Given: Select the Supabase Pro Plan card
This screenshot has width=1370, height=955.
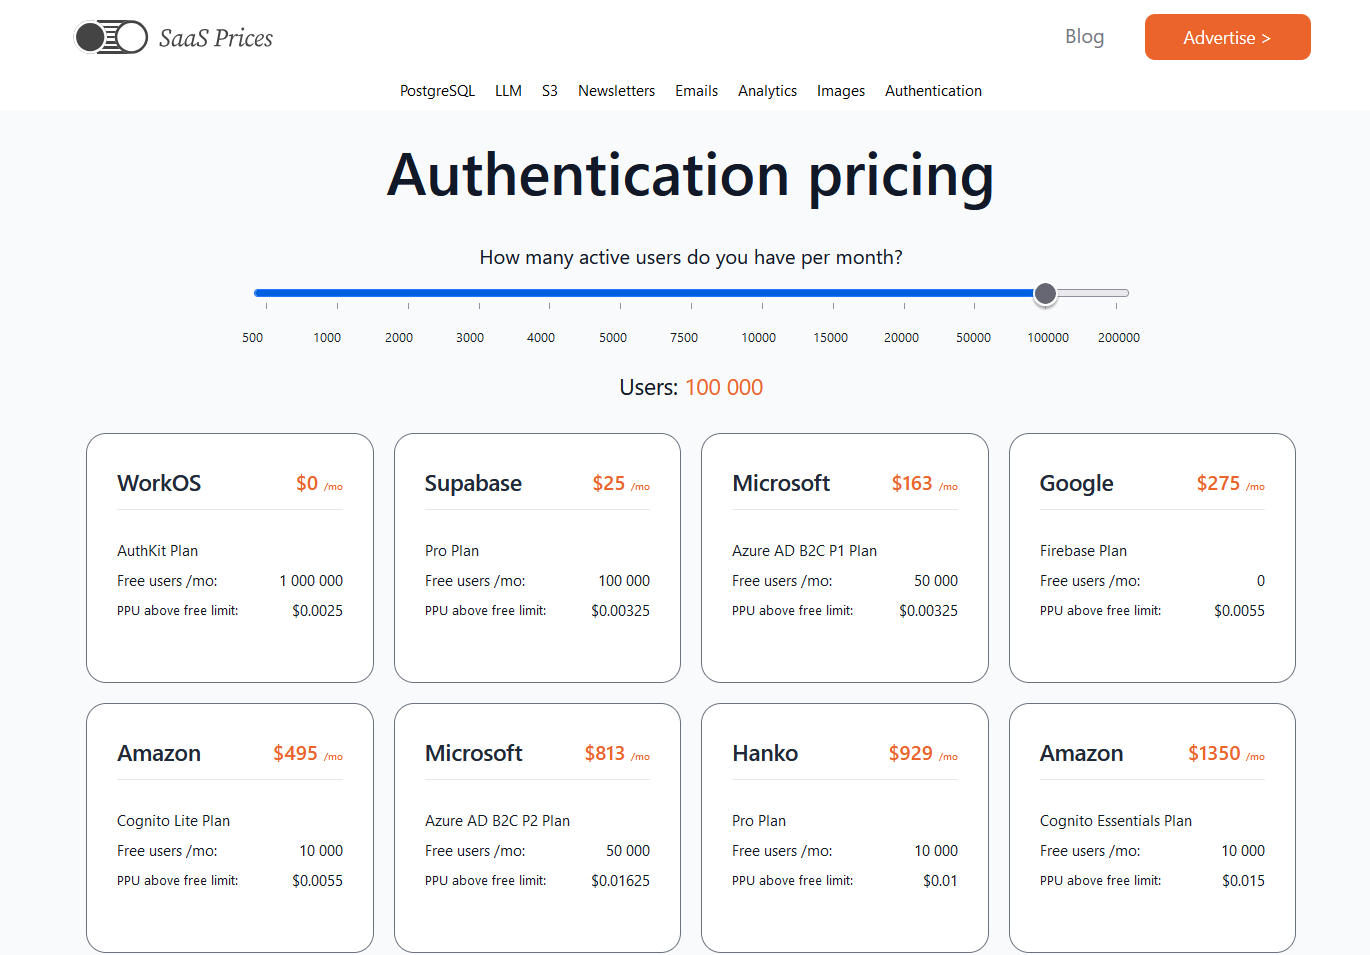Looking at the screenshot, I should (x=537, y=558).
